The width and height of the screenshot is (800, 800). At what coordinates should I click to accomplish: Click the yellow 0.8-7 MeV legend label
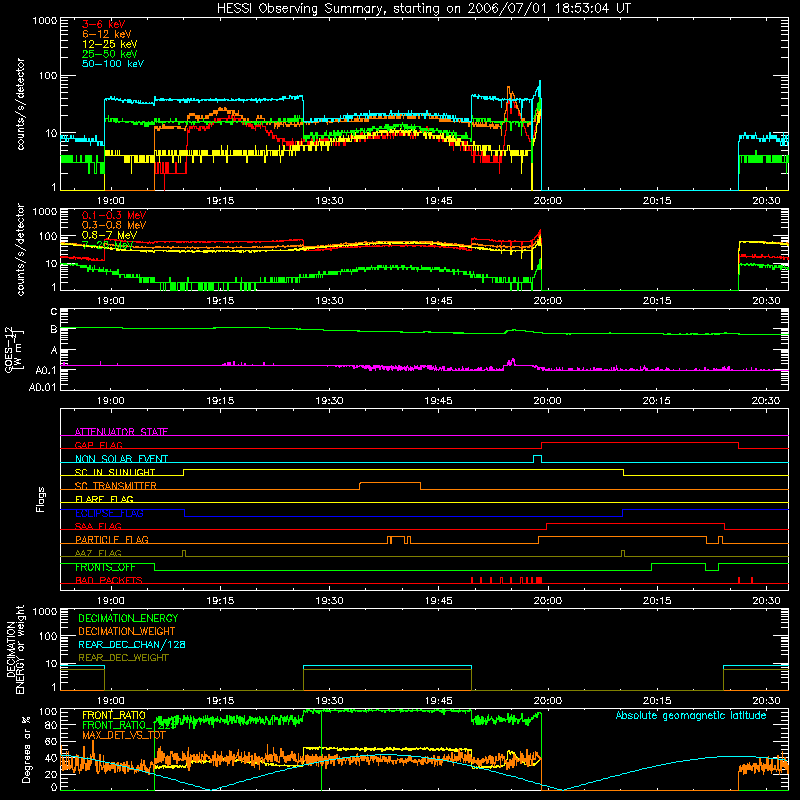point(109,235)
